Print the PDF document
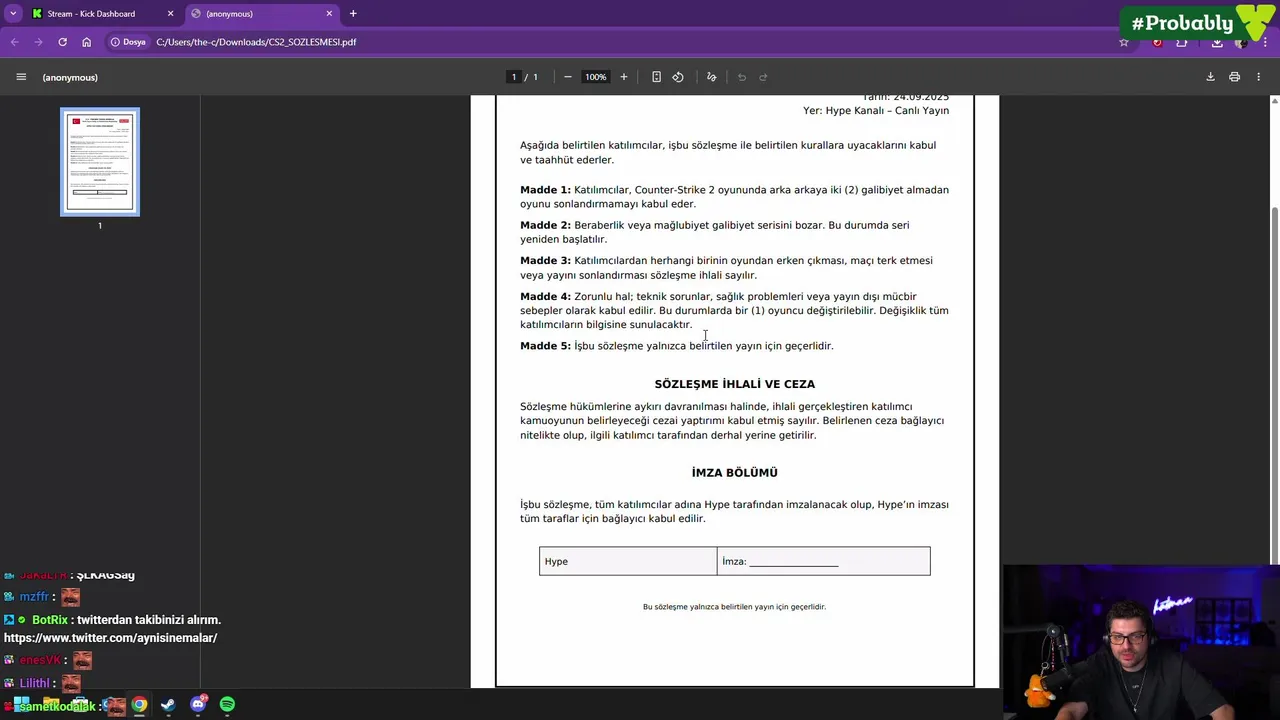Screen dimensions: 1280x720 click(1235, 77)
